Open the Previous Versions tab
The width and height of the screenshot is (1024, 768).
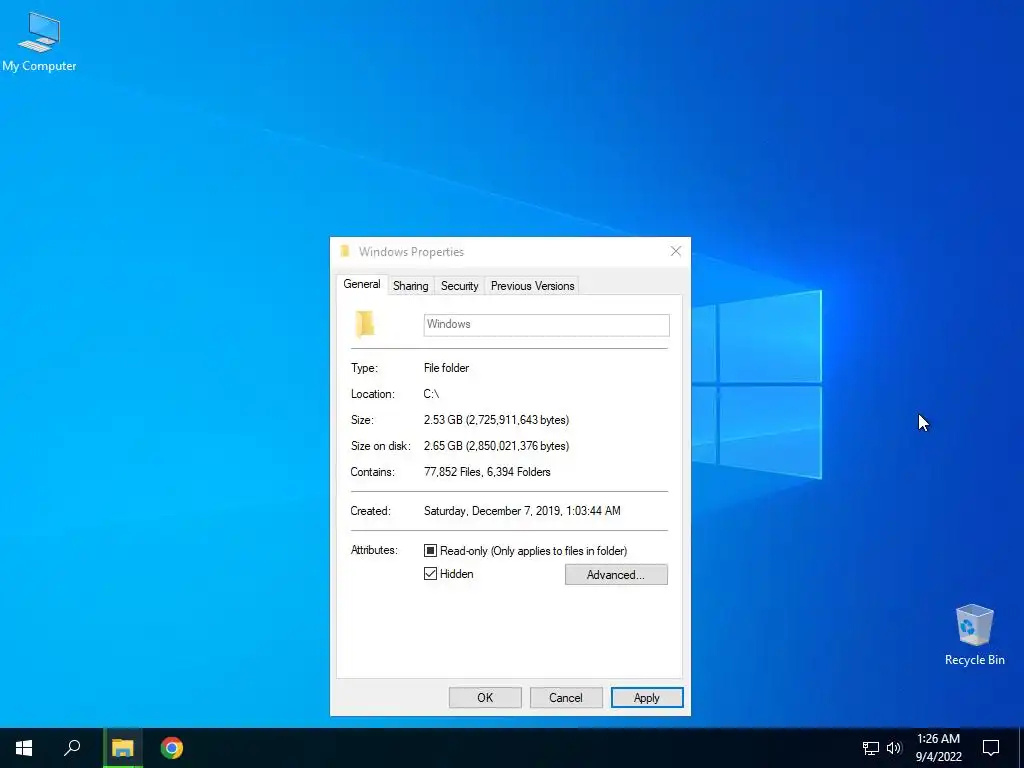(x=532, y=286)
